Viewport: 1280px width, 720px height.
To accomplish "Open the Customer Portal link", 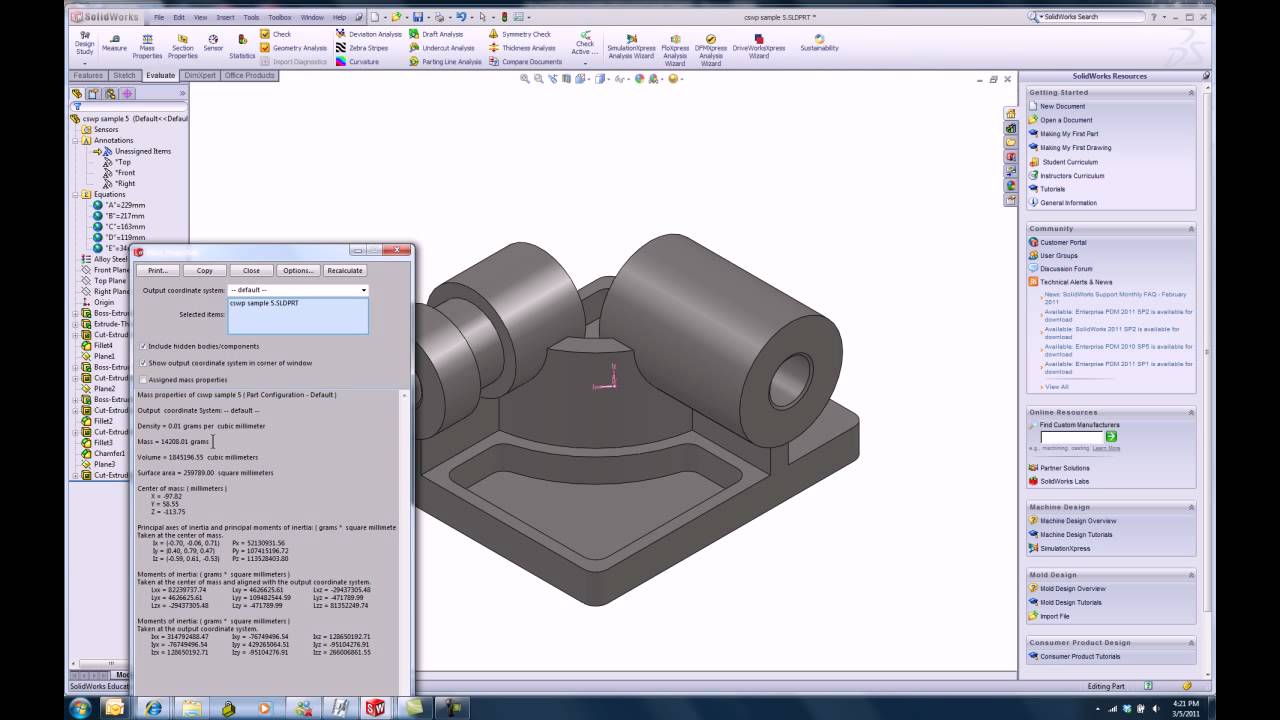I will point(1063,242).
